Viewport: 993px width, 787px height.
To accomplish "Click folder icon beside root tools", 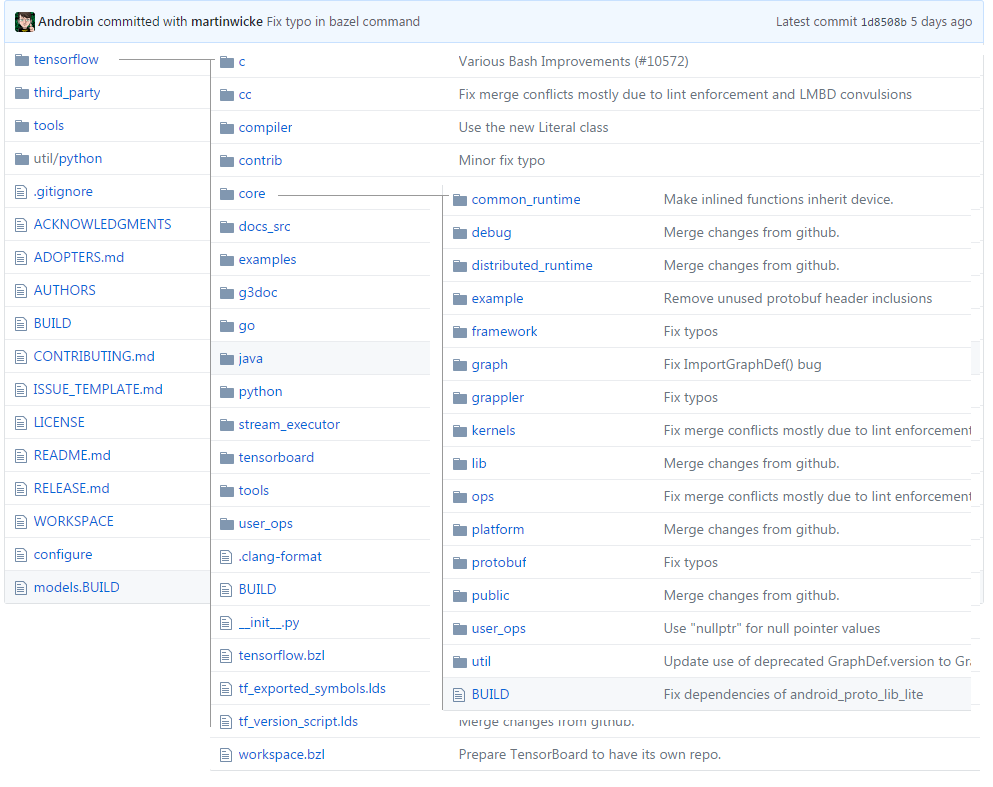I will click(22, 125).
